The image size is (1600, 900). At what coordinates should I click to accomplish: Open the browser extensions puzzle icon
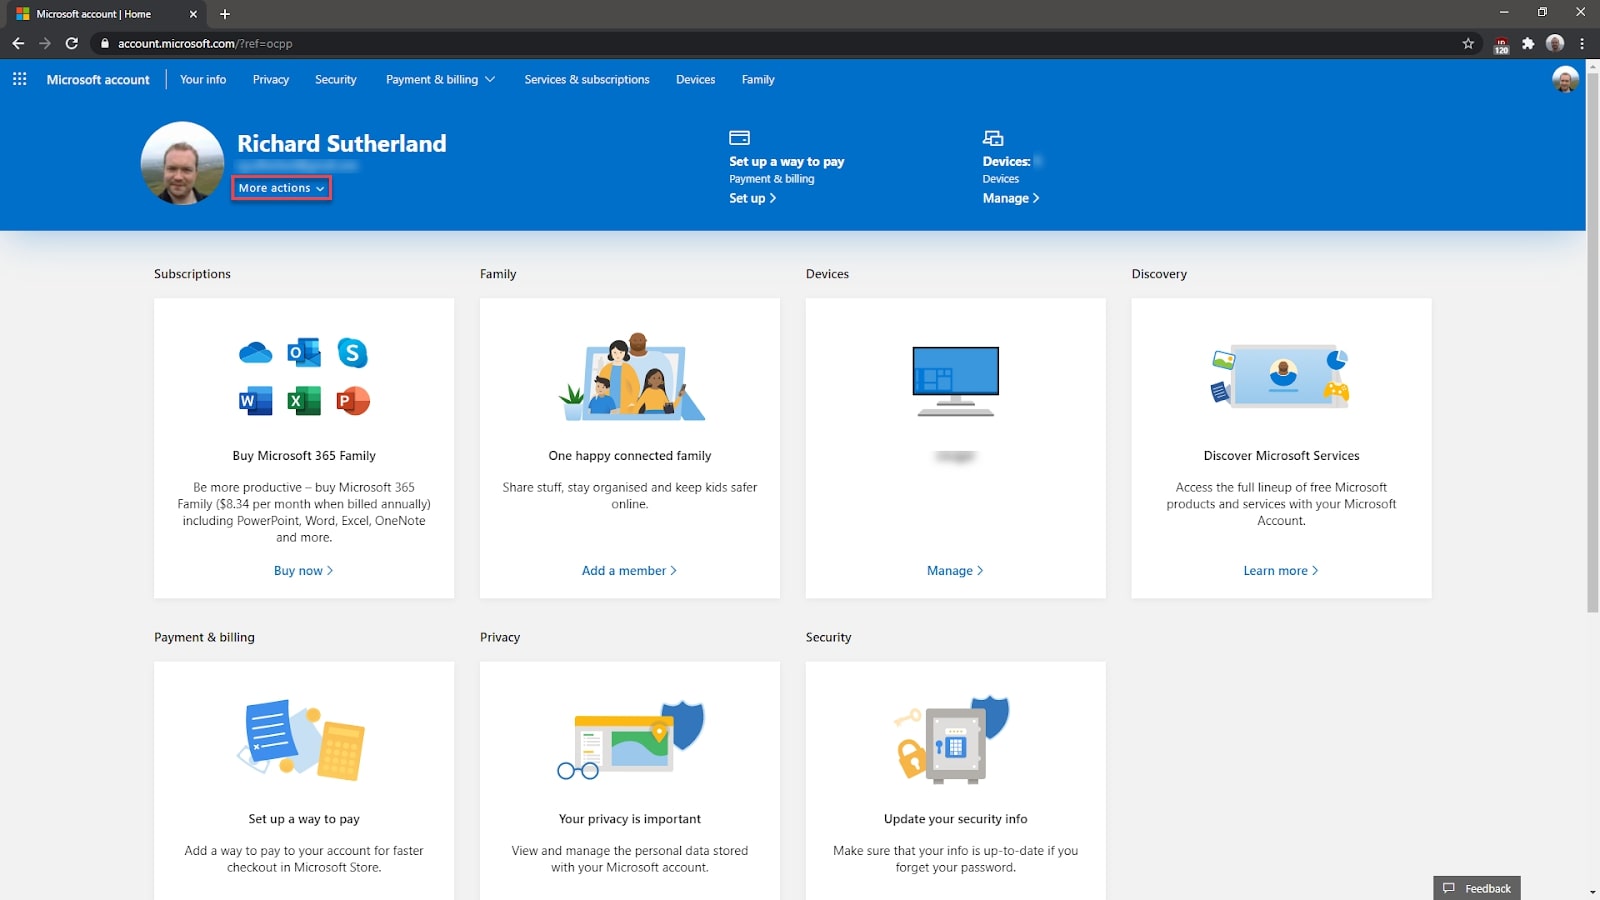[1528, 43]
